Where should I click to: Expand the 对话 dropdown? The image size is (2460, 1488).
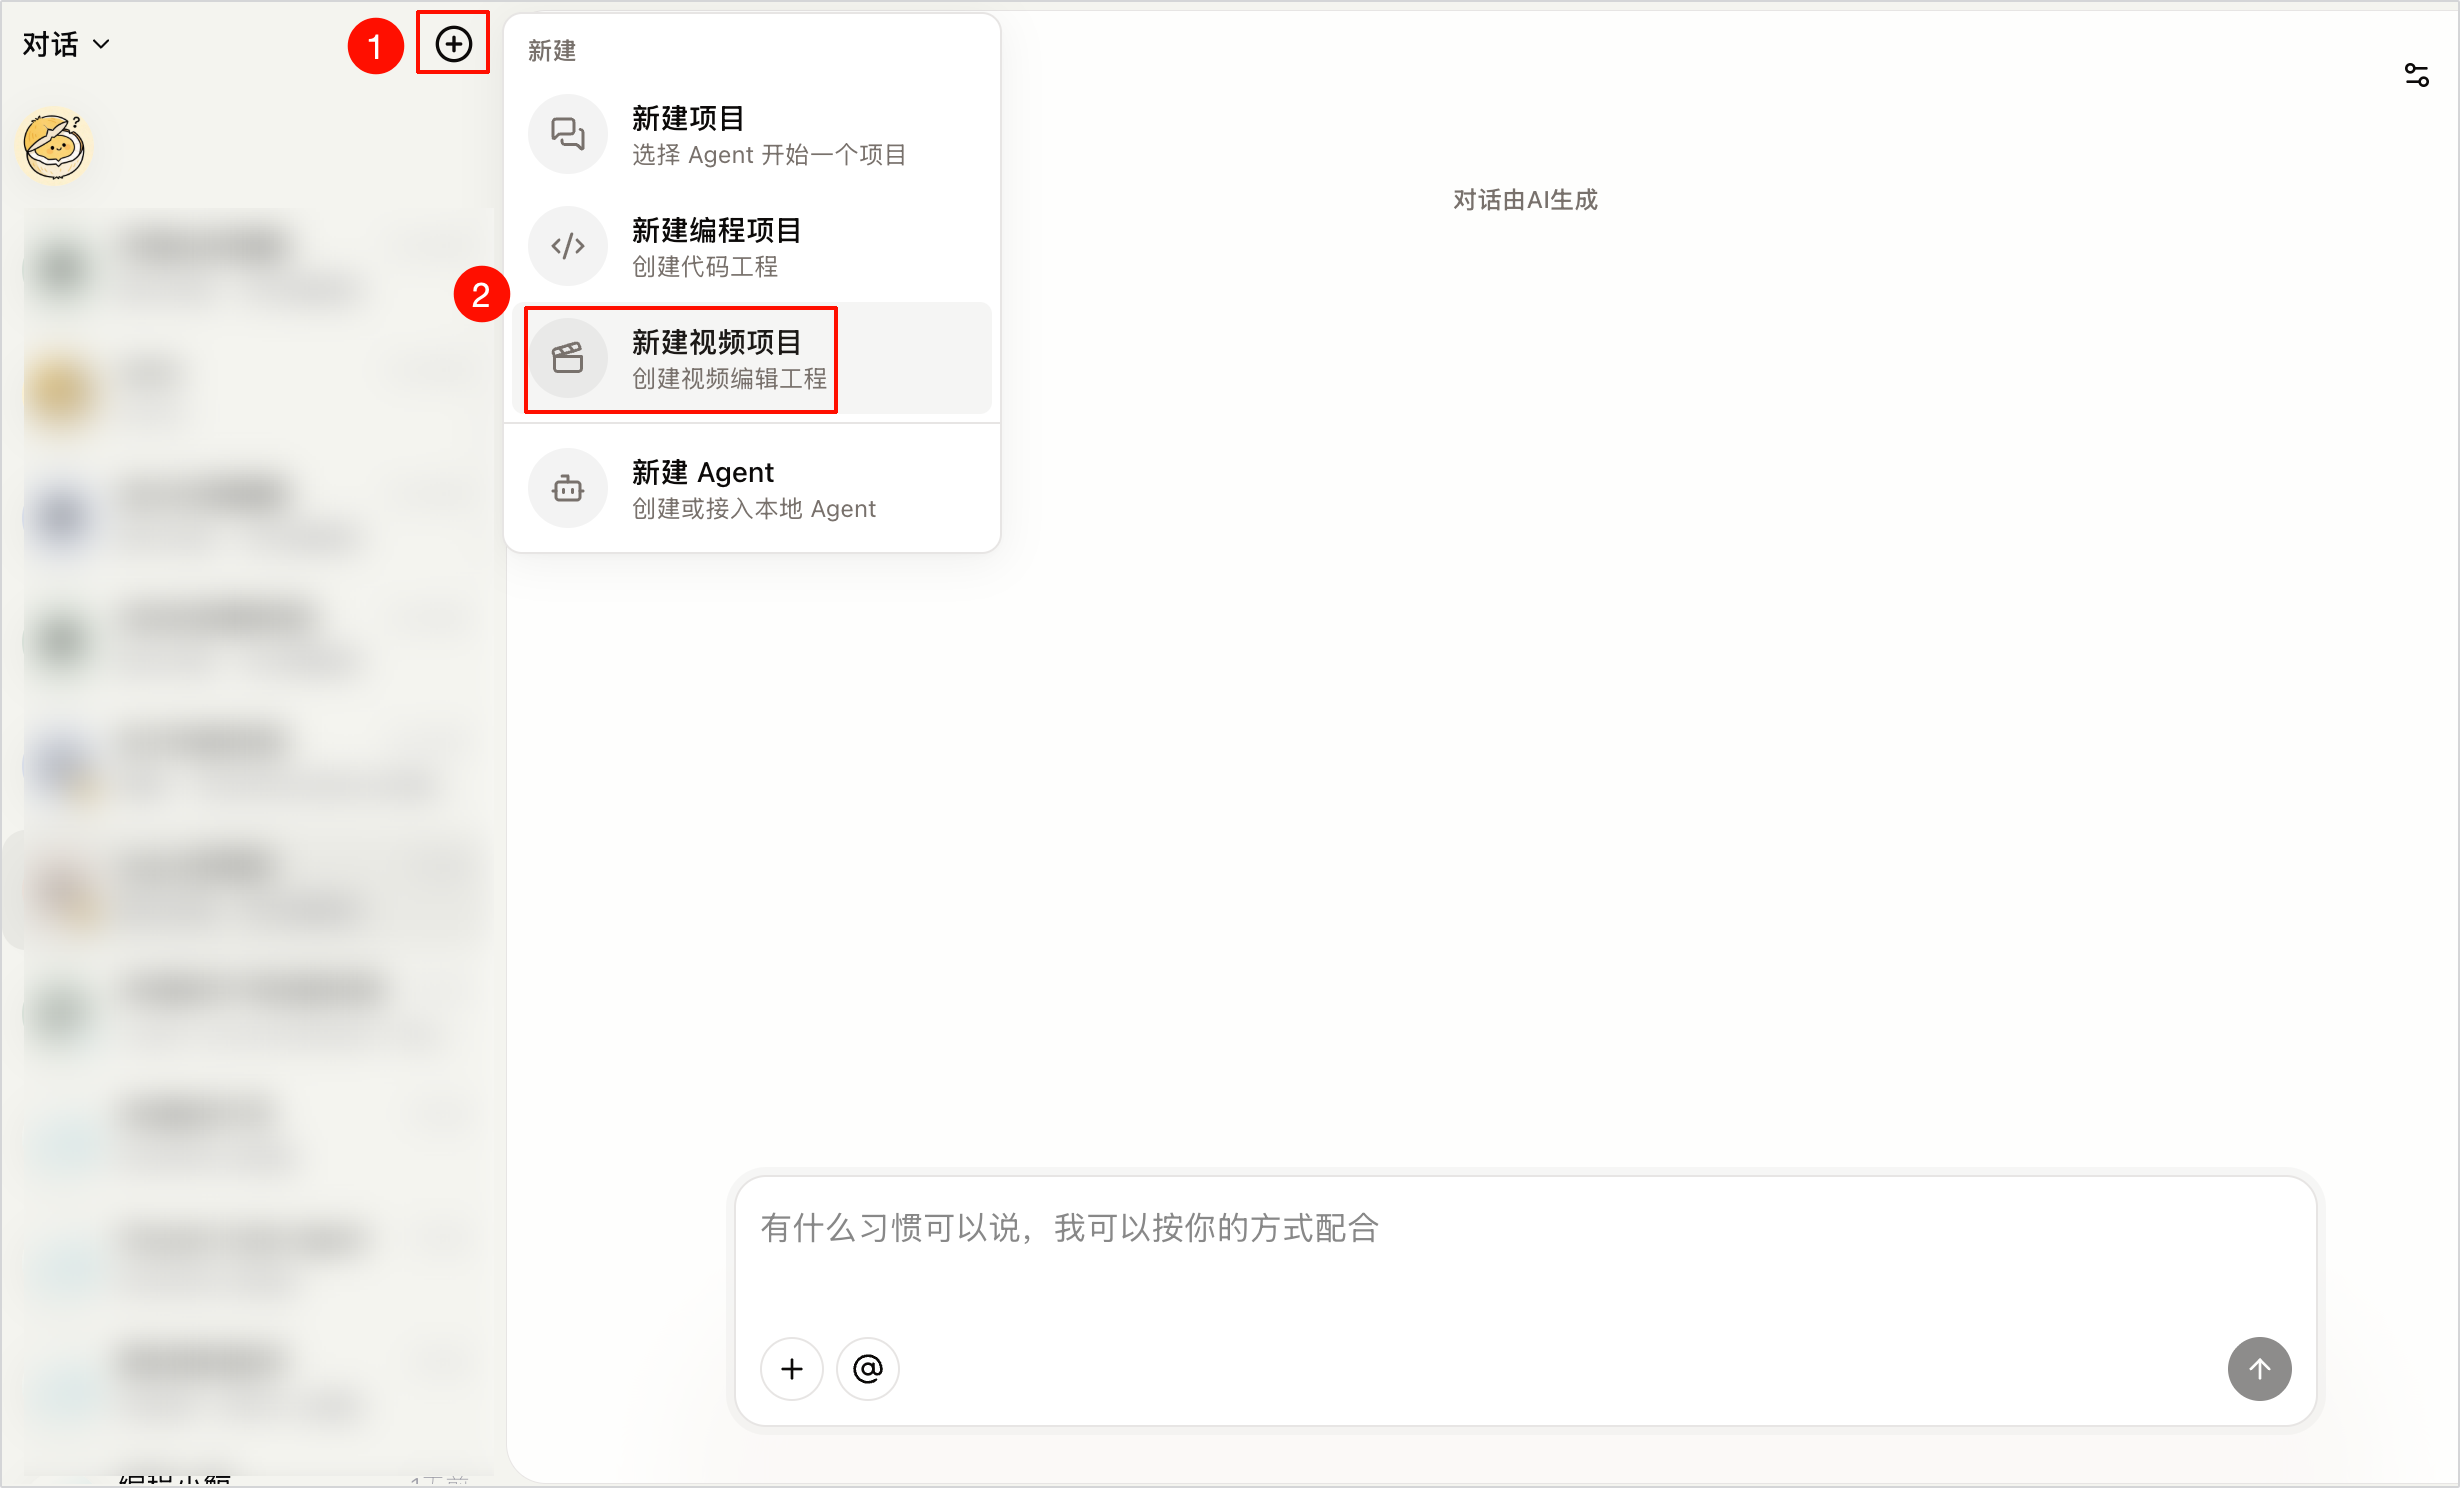(66, 44)
